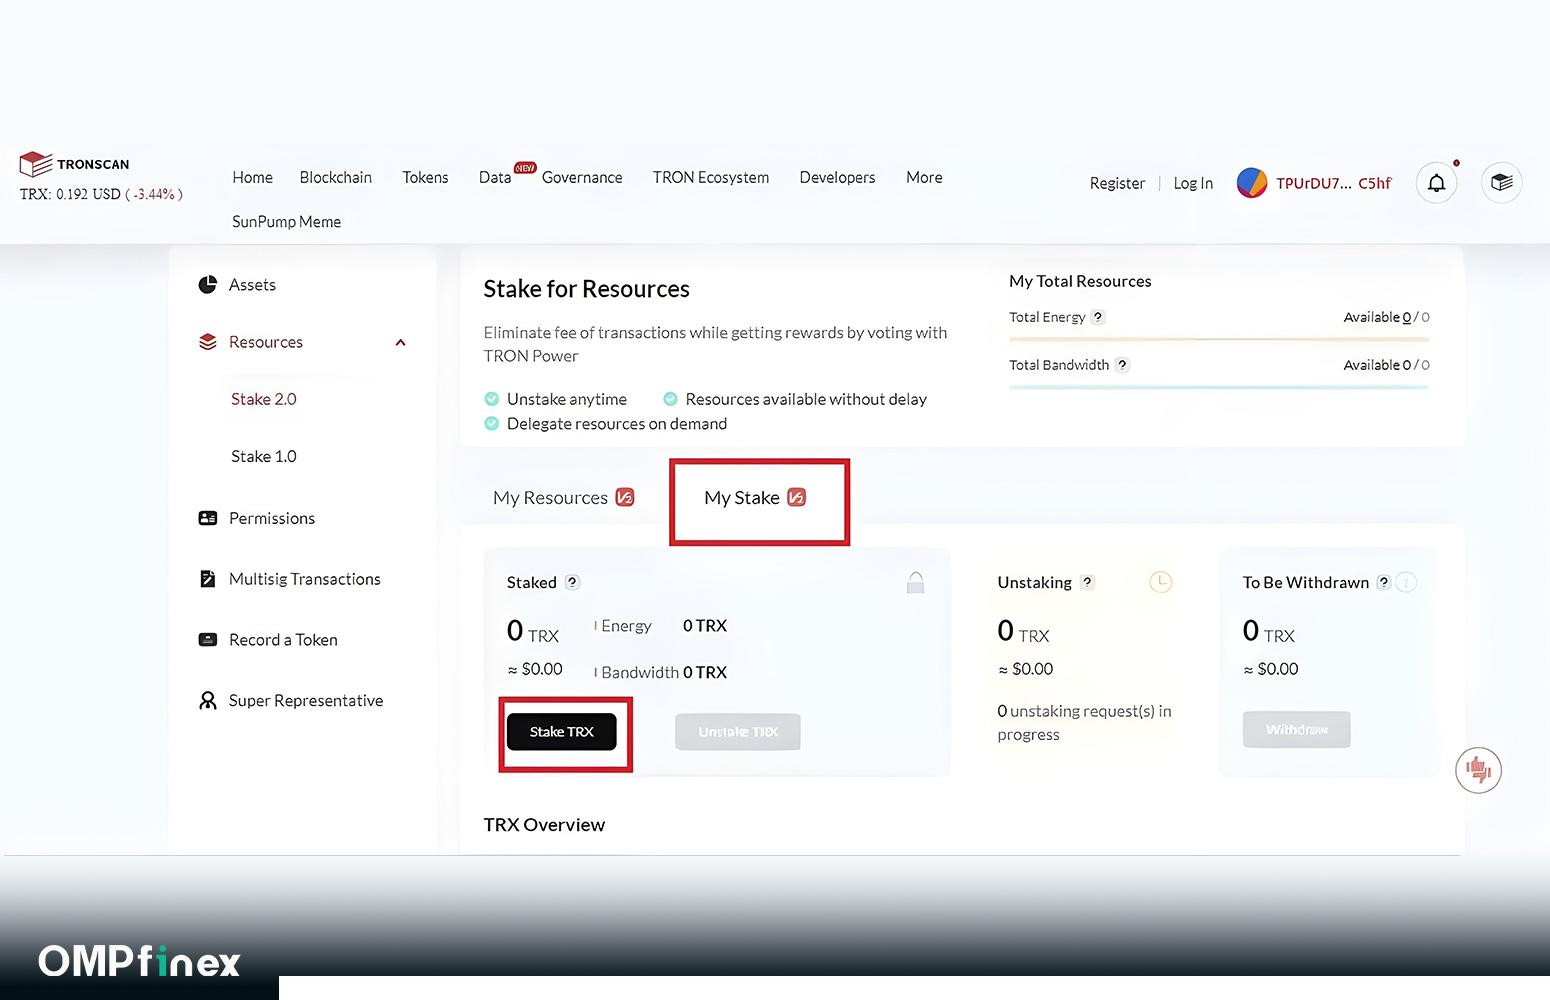Click the TRX Overview heading
The height and width of the screenshot is (1000, 1550).
point(544,825)
